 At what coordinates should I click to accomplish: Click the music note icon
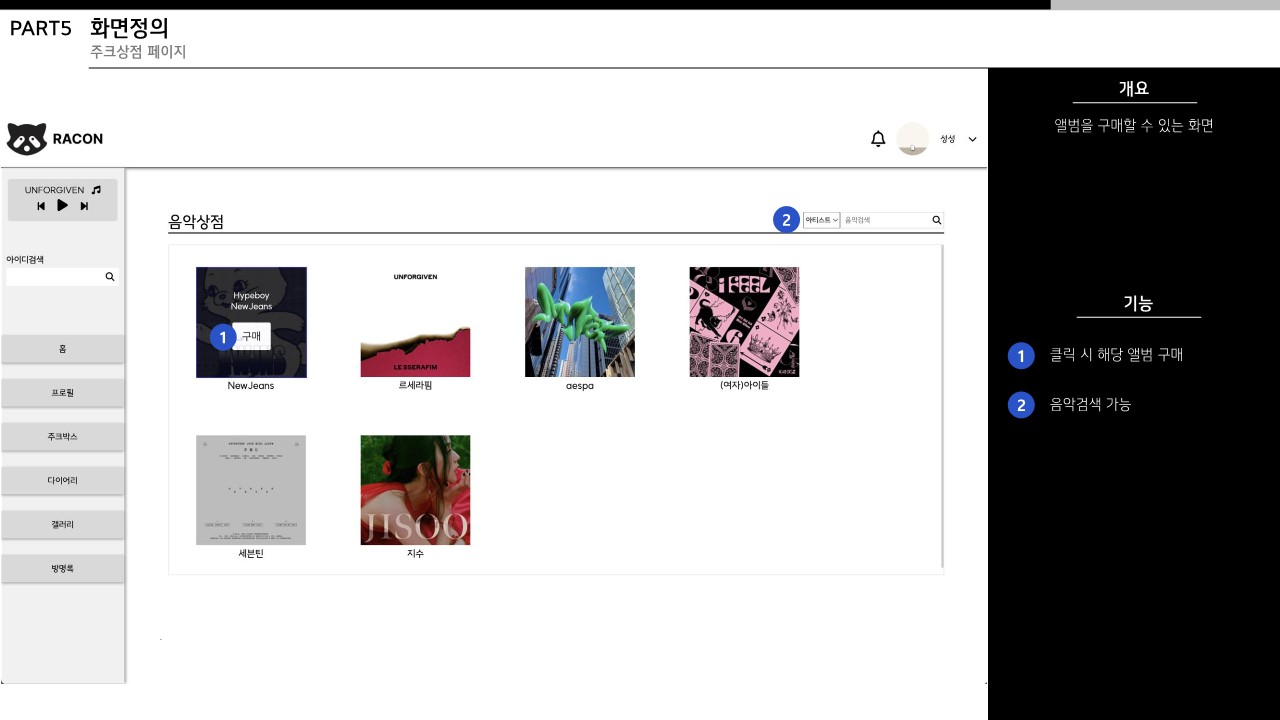(x=96, y=189)
